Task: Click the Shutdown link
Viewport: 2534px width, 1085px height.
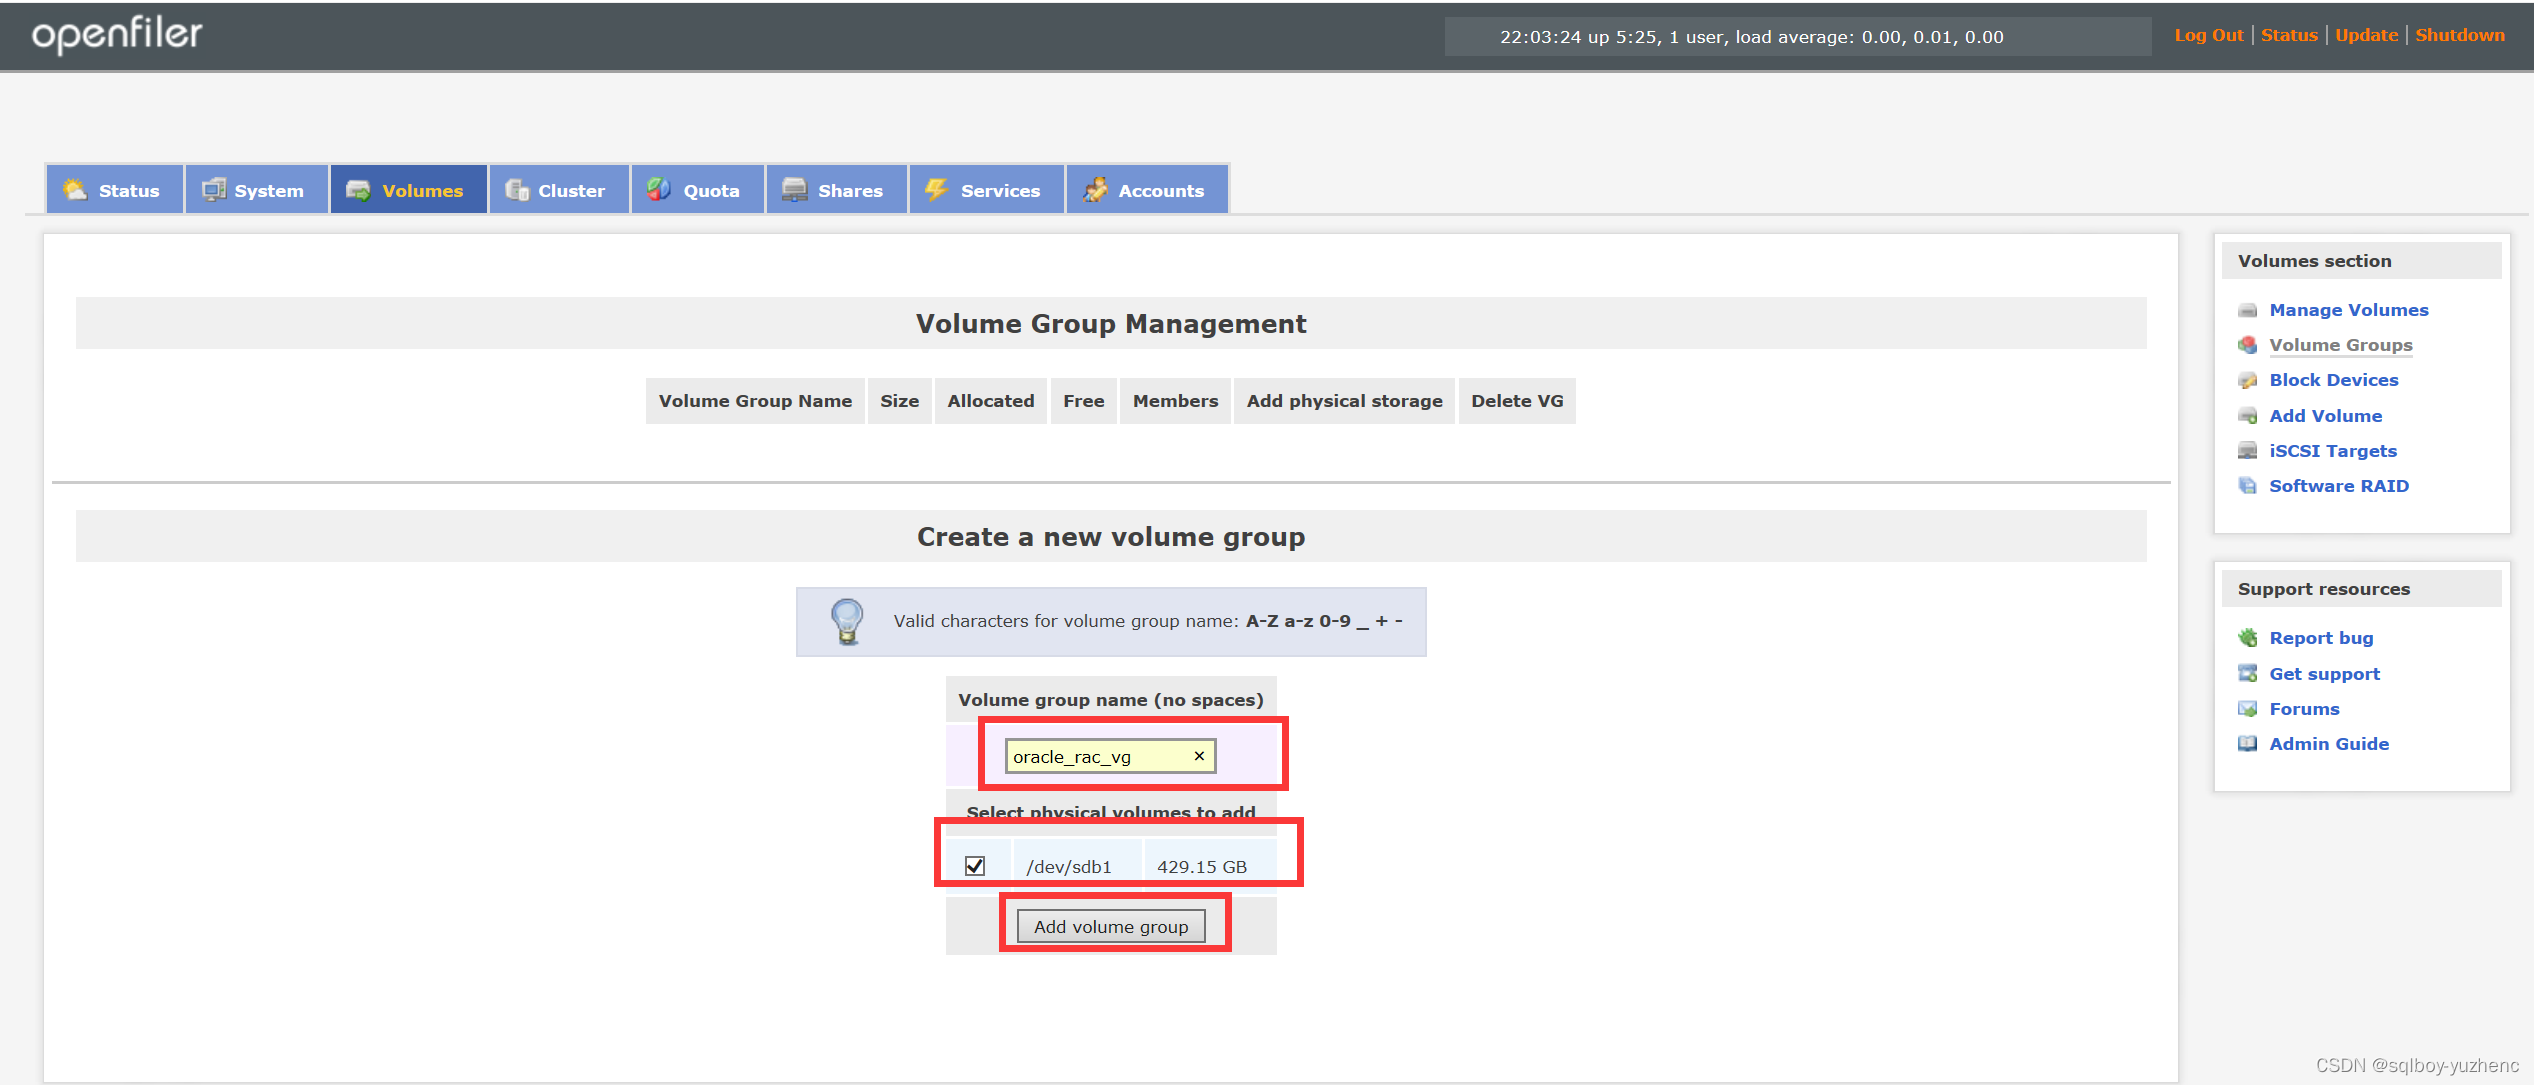Action: point(2460,35)
